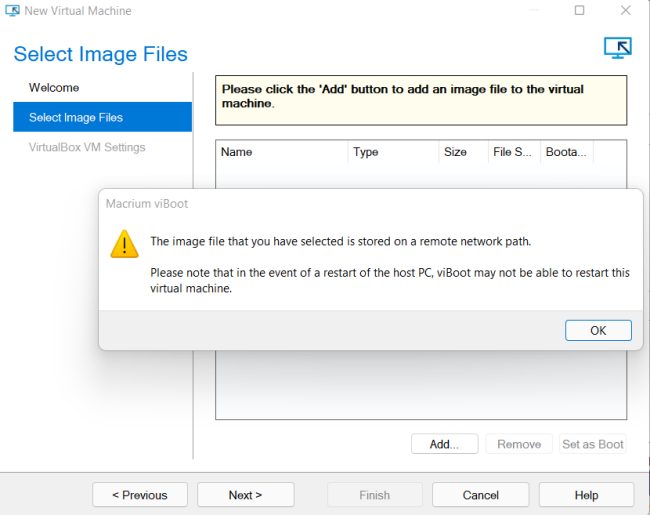Screen dimensions: 650x515
Task: Go back with the Previous button
Action: point(139,495)
